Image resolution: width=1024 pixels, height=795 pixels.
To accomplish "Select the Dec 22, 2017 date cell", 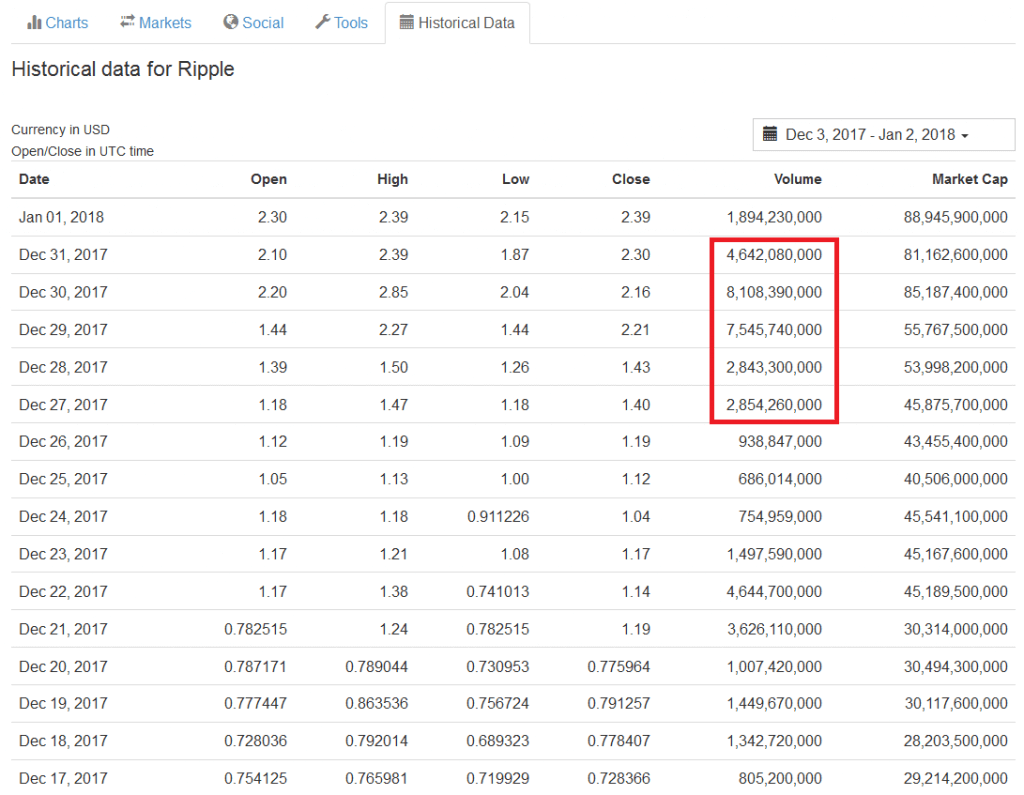I will click(63, 591).
